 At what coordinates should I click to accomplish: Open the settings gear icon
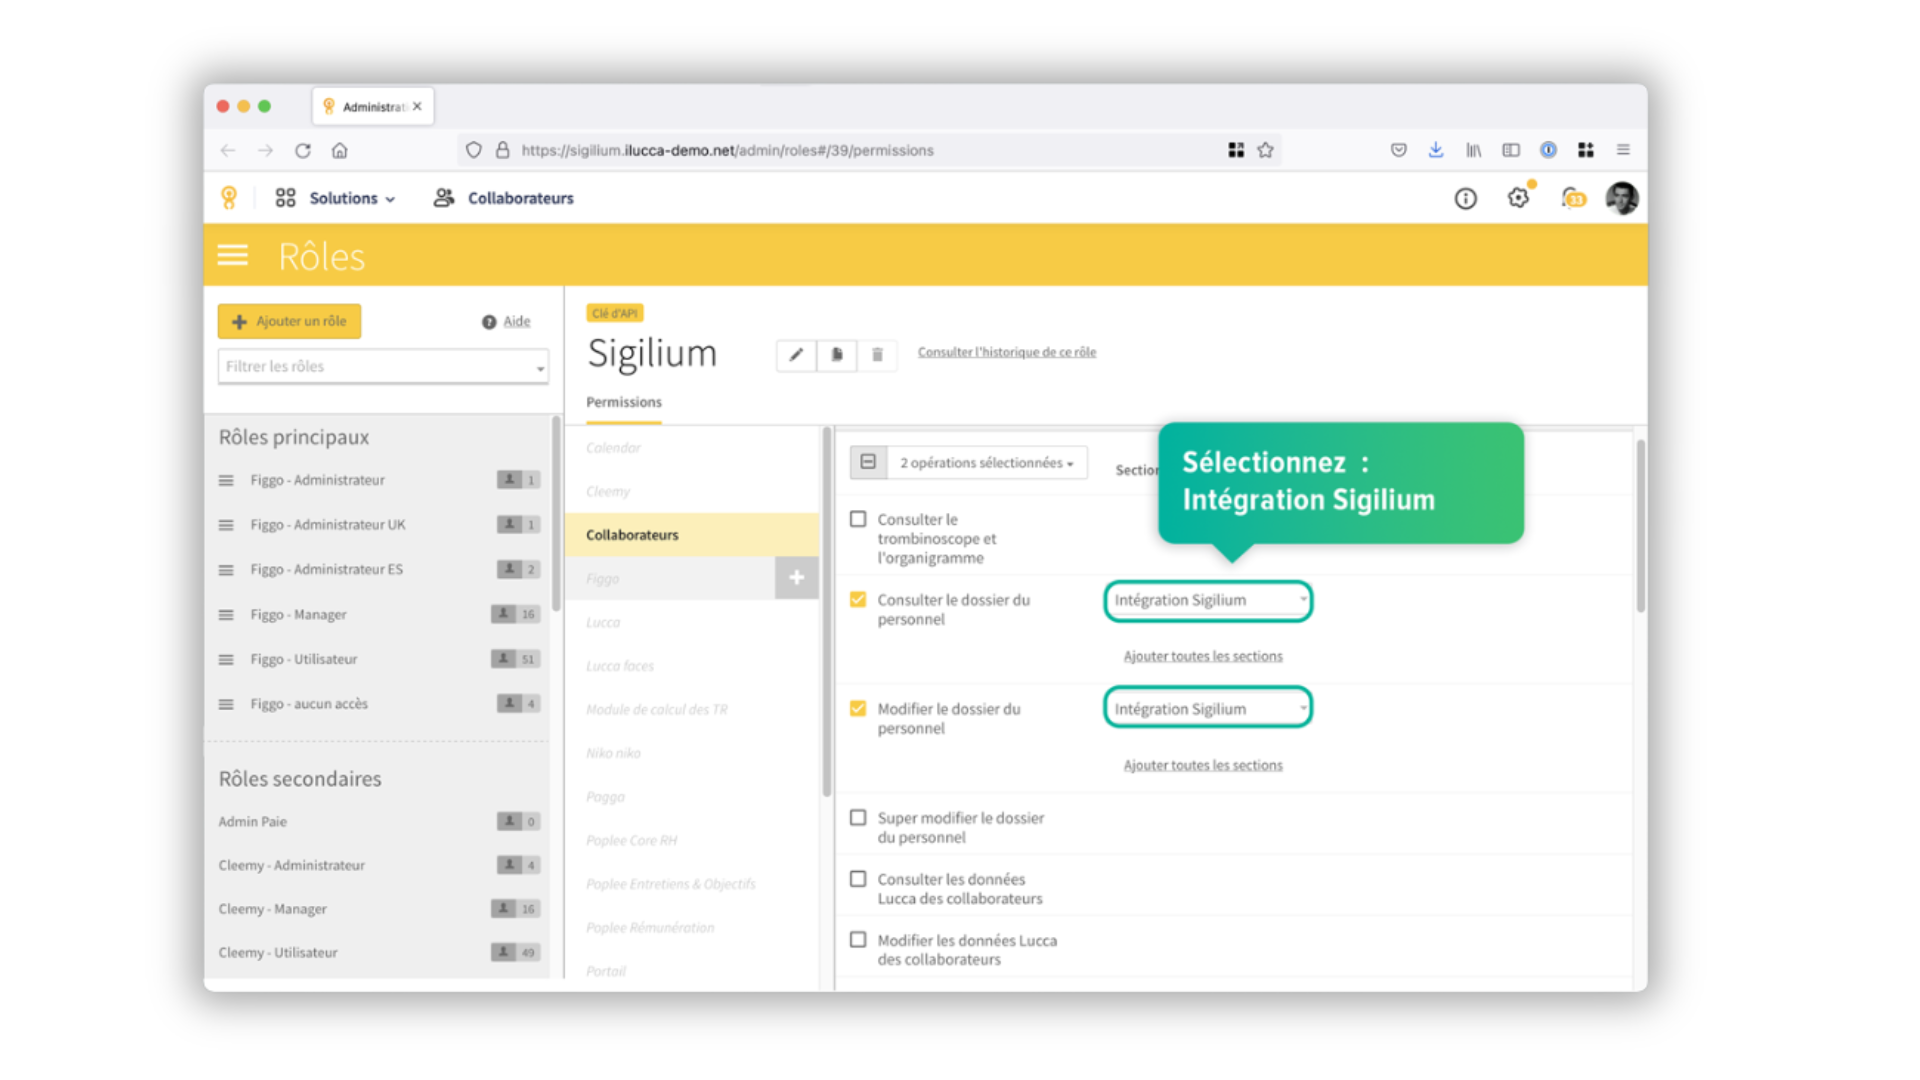tap(1518, 198)
